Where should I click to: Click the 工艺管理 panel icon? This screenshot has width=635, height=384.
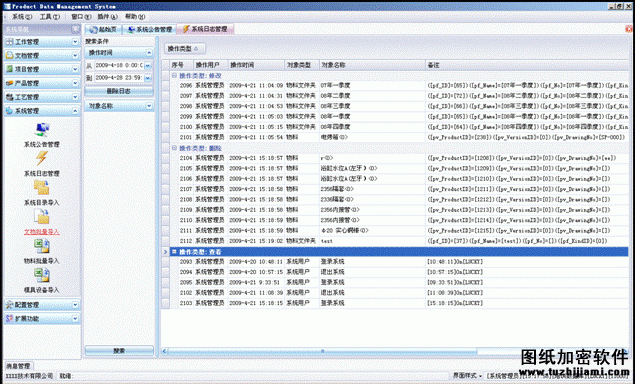(x=9, y=97)
